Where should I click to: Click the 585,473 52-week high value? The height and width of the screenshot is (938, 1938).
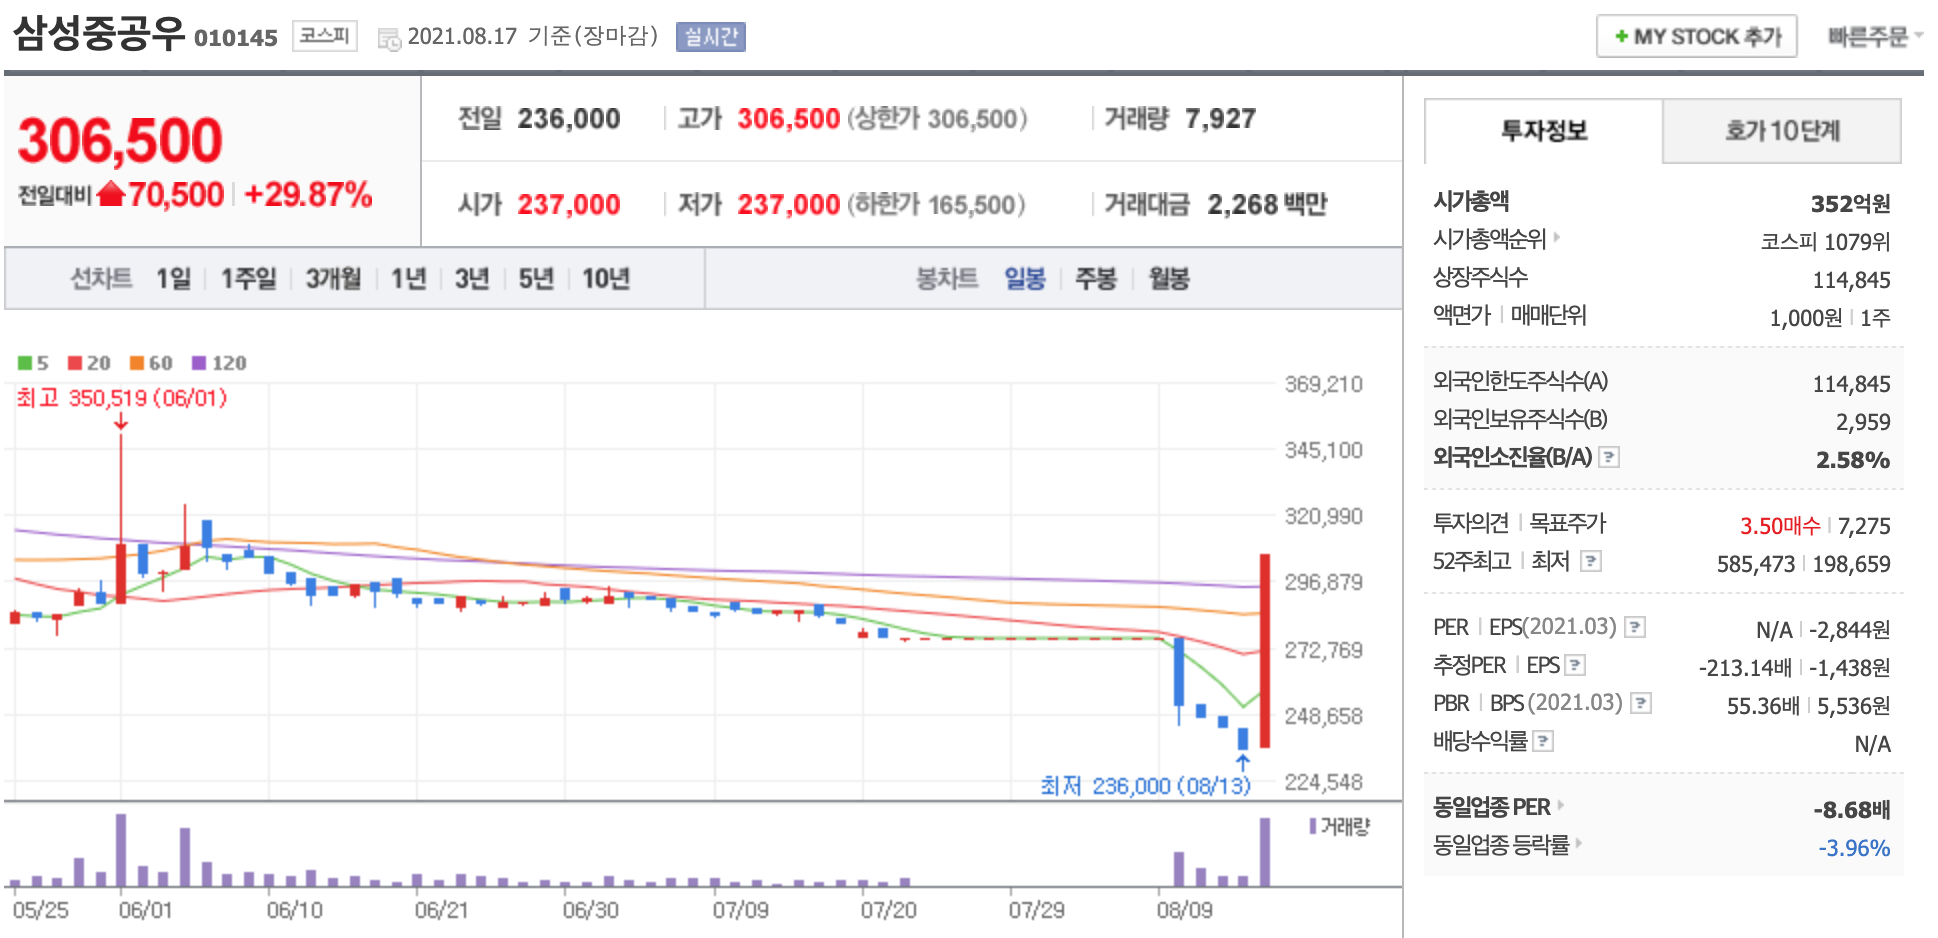[x=1758, y=564]
